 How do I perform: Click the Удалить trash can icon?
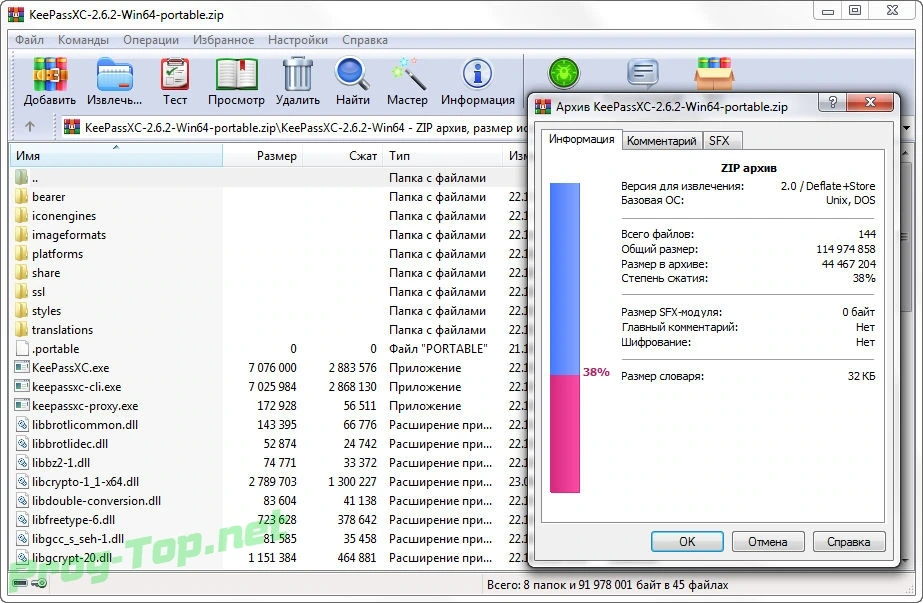click(298, 75)
